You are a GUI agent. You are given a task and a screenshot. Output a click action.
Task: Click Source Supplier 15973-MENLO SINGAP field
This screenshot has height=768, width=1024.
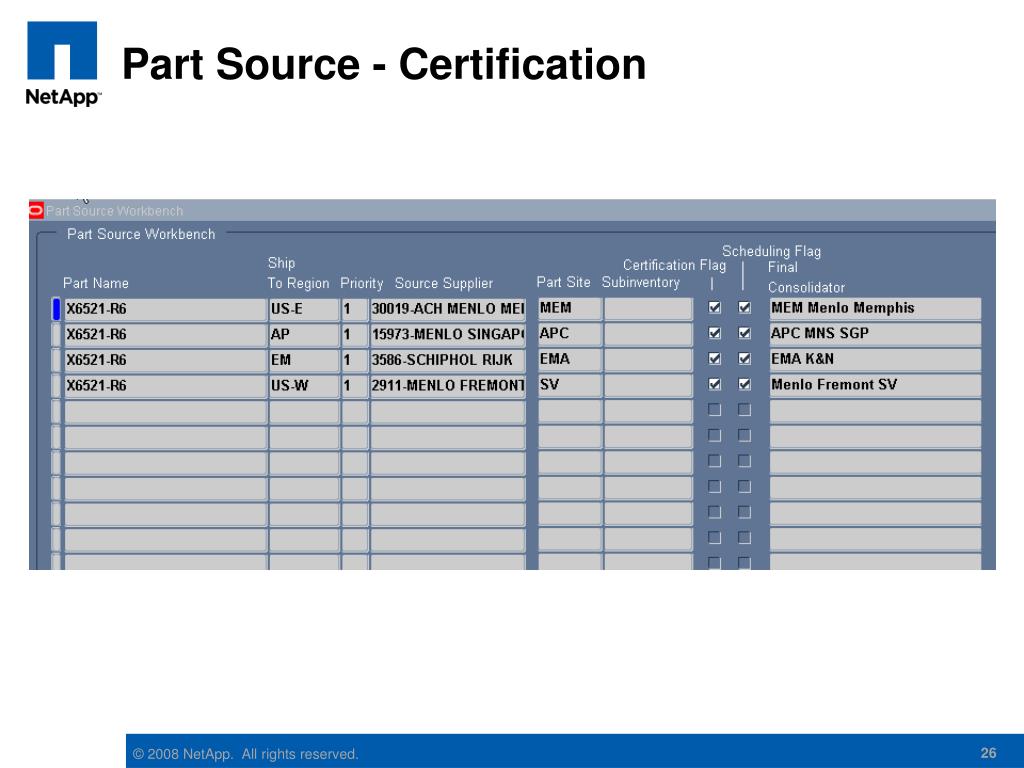[x=447, y=334]
